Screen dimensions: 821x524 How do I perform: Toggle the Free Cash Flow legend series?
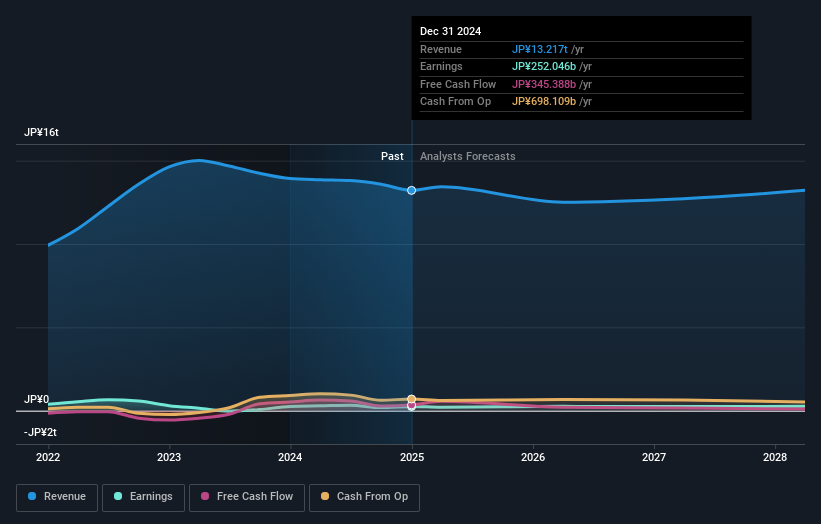pos(247,497)
